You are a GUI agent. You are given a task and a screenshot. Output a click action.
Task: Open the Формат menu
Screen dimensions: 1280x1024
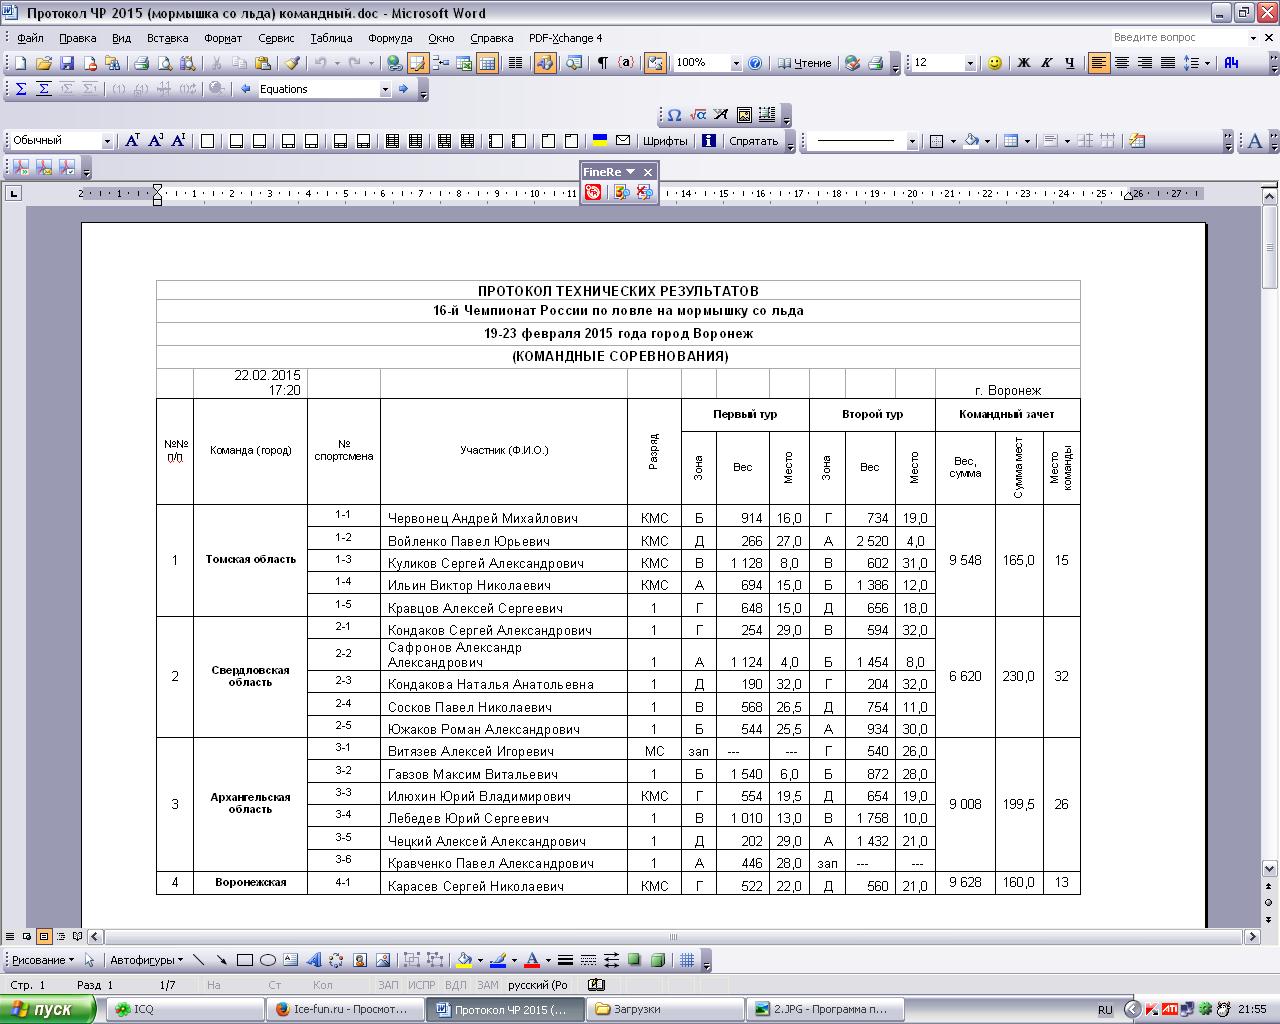point(222,38)
